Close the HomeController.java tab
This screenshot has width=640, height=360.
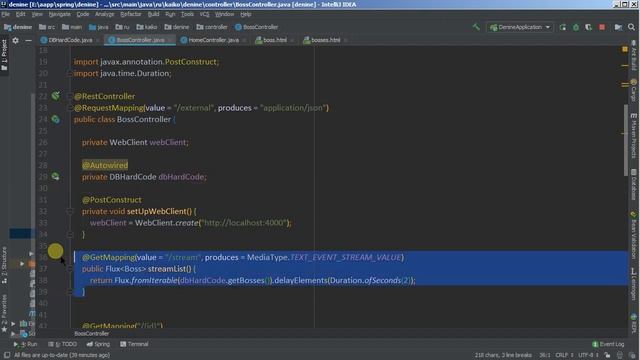point(244,40)
